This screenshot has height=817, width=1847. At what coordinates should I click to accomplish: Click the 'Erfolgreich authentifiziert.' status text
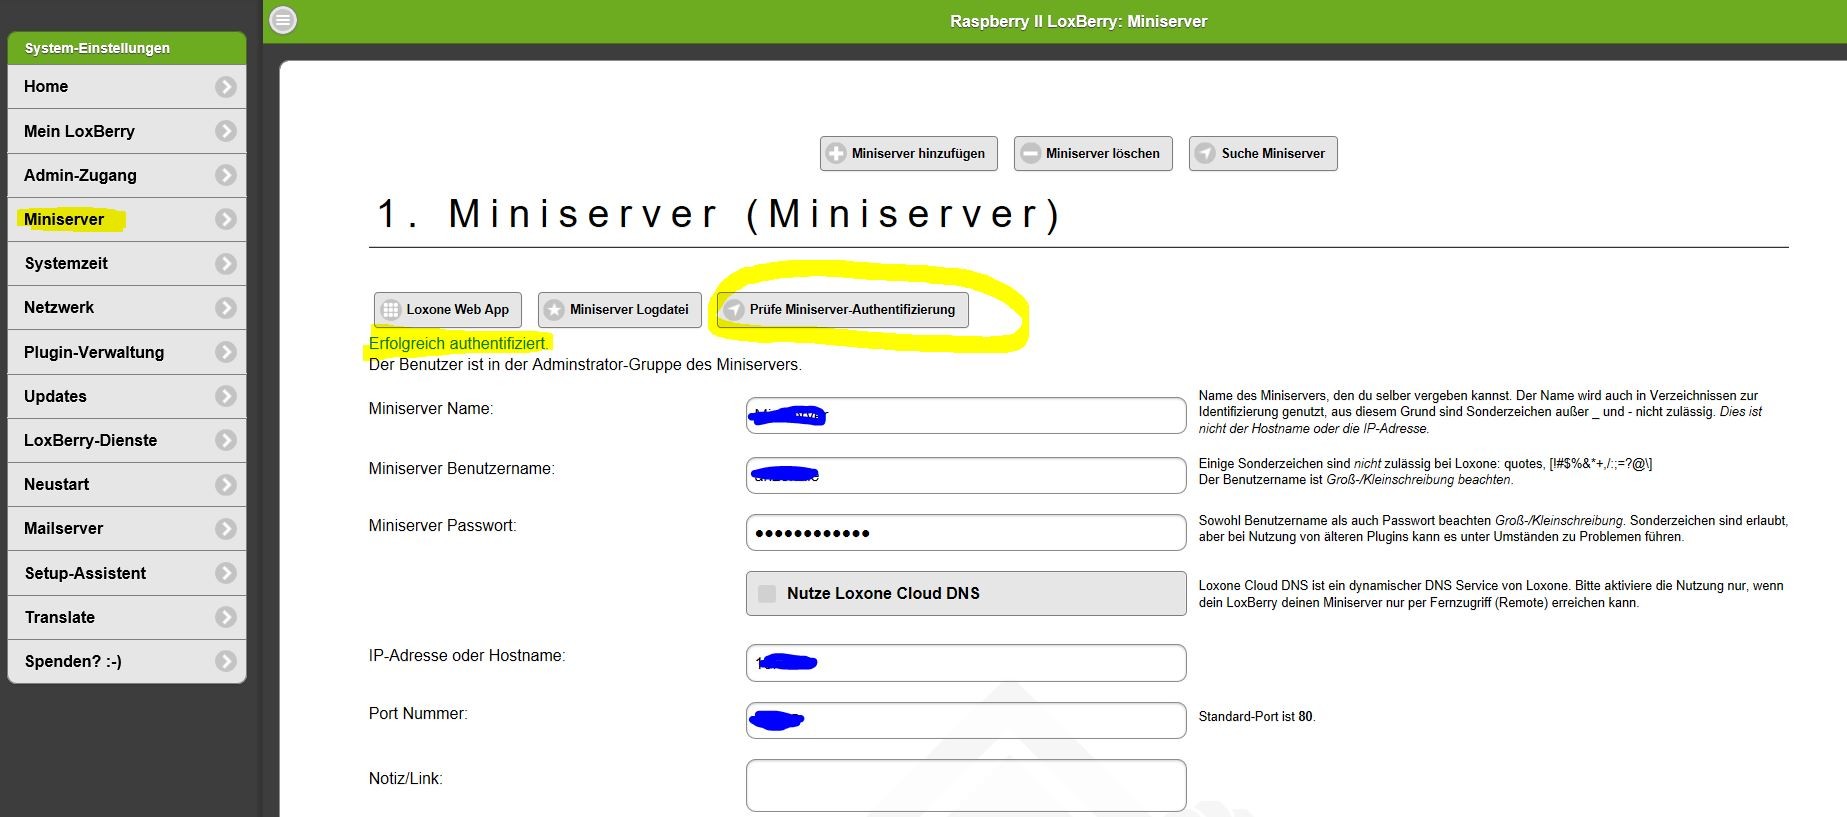(459, 343)
